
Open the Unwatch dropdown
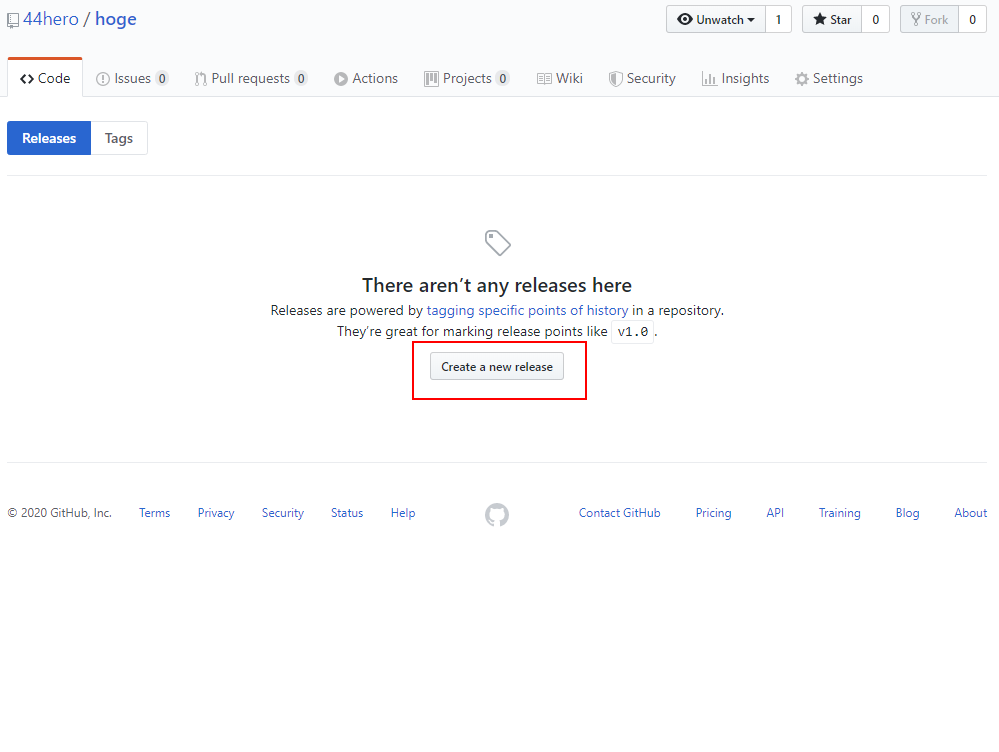coord(715,19)
